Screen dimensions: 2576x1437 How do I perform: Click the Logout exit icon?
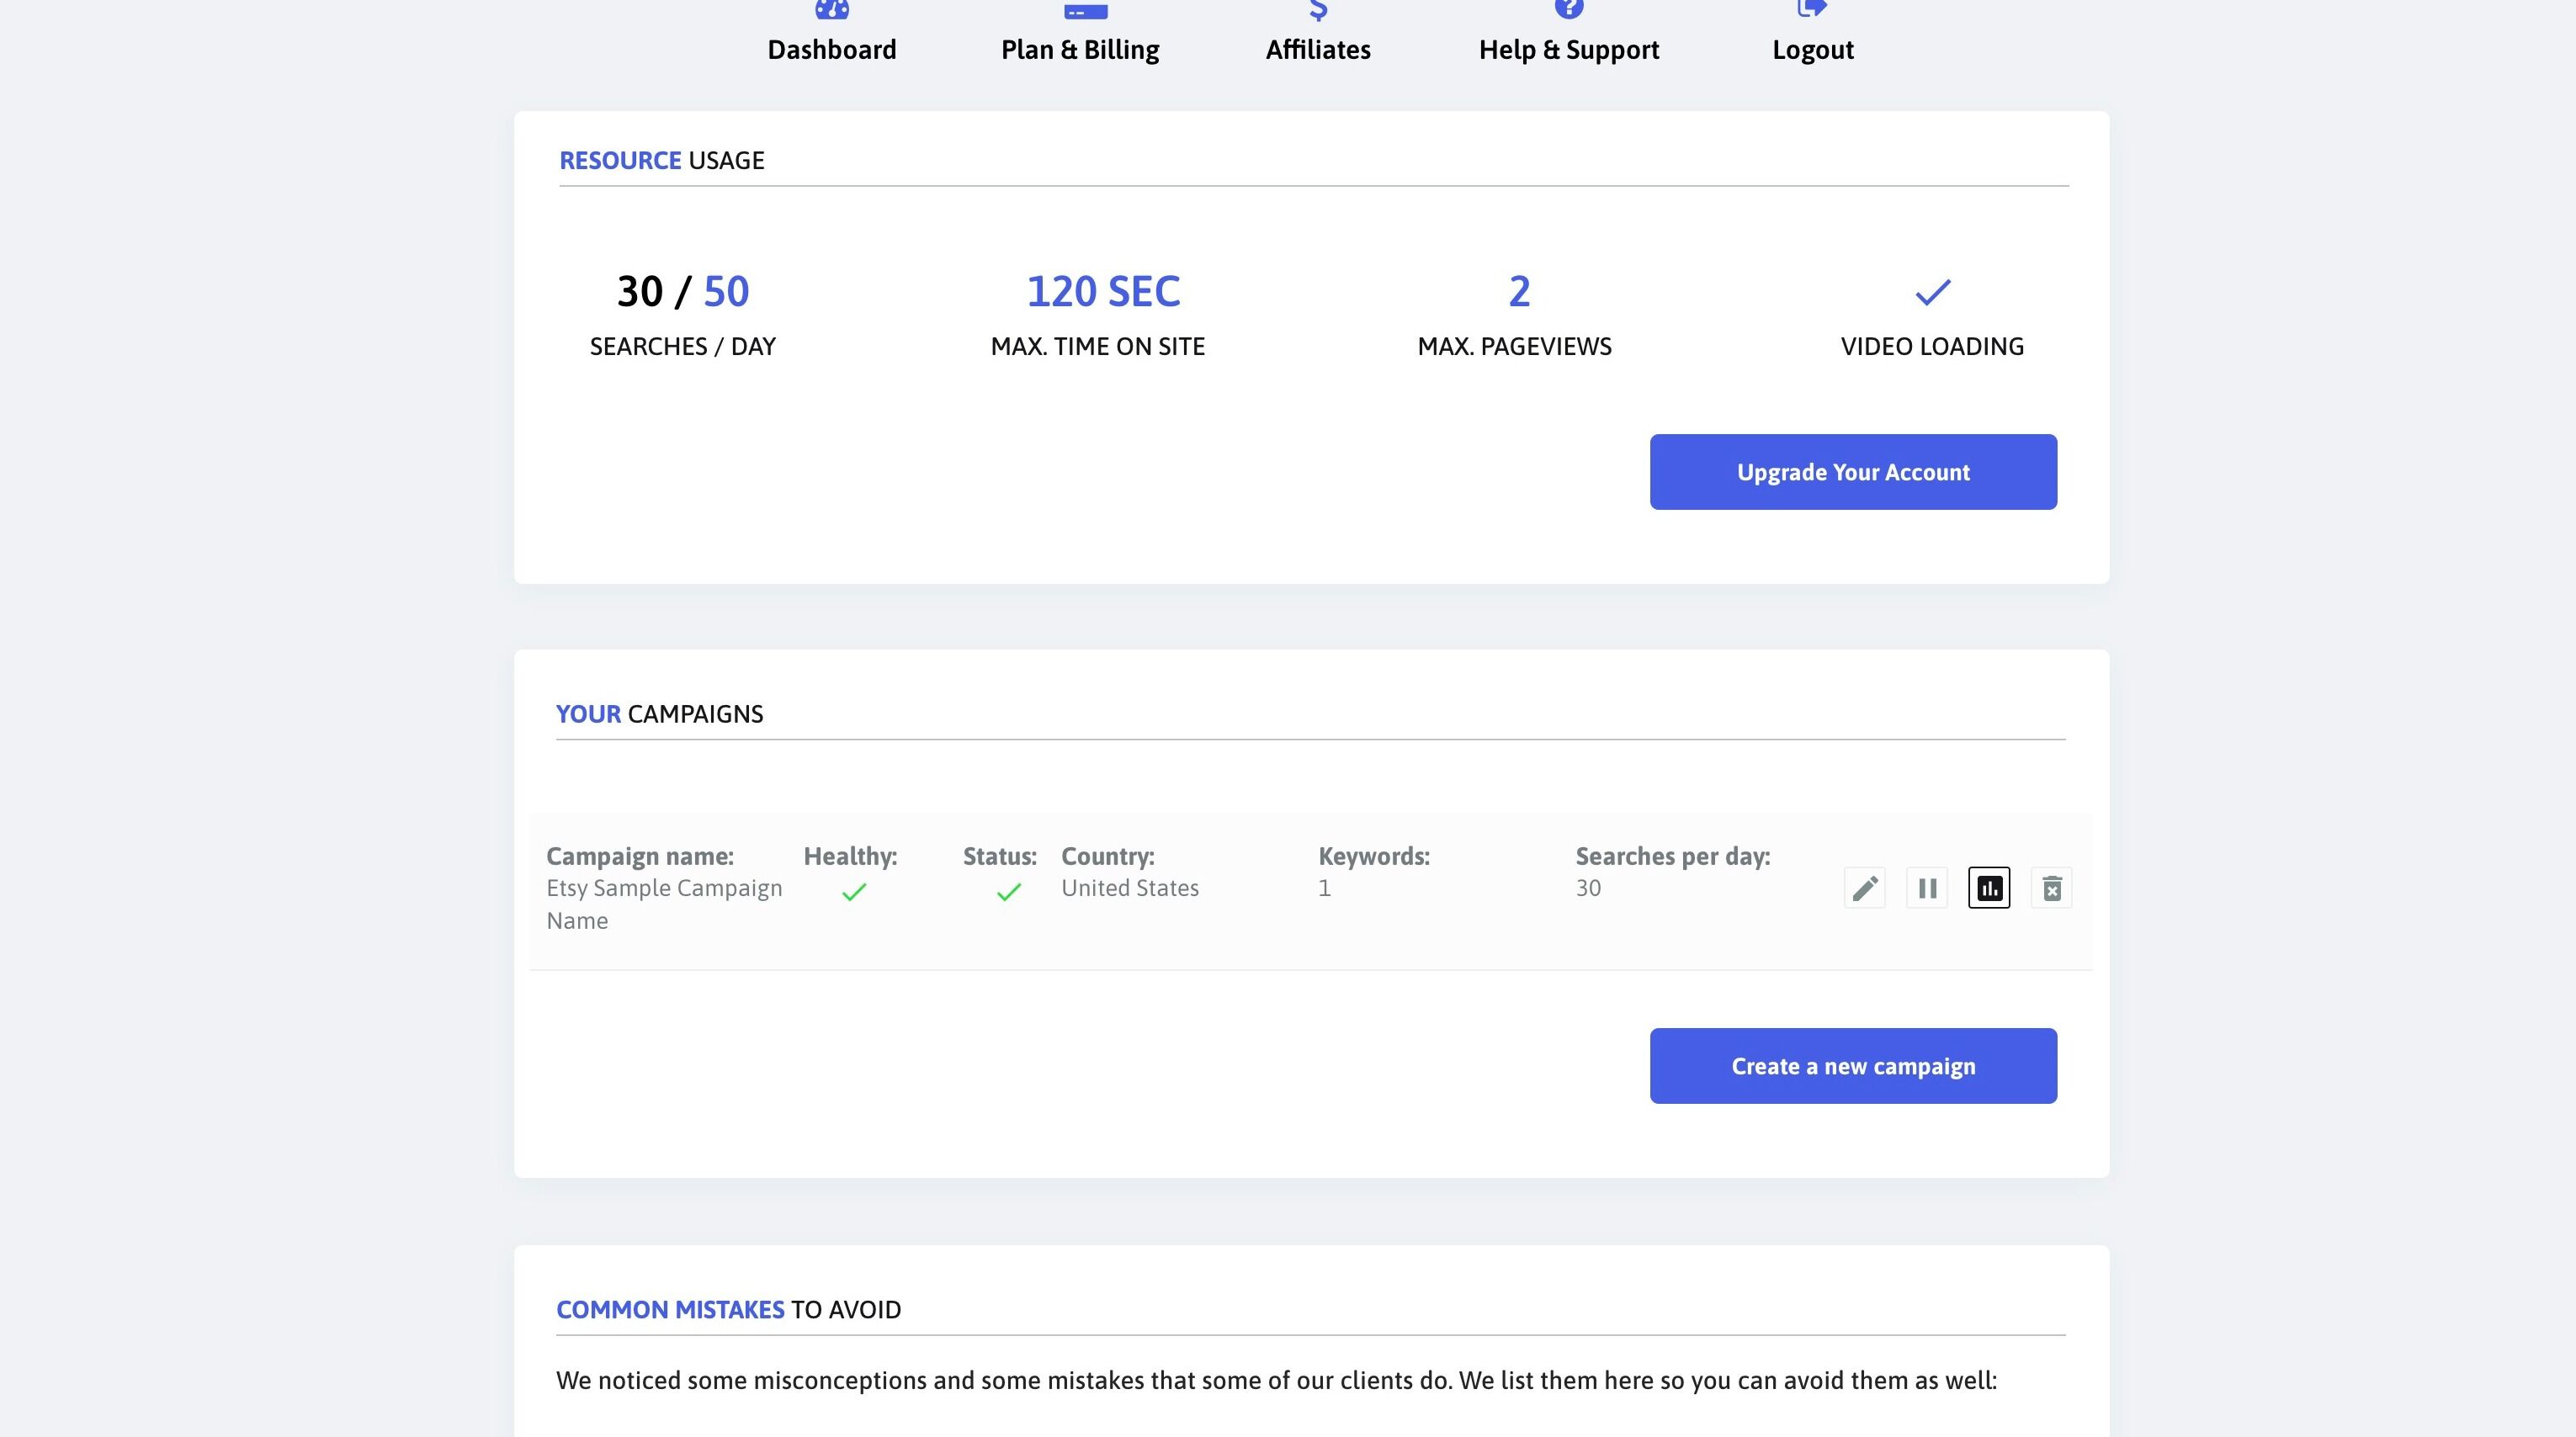[1812, 9]
